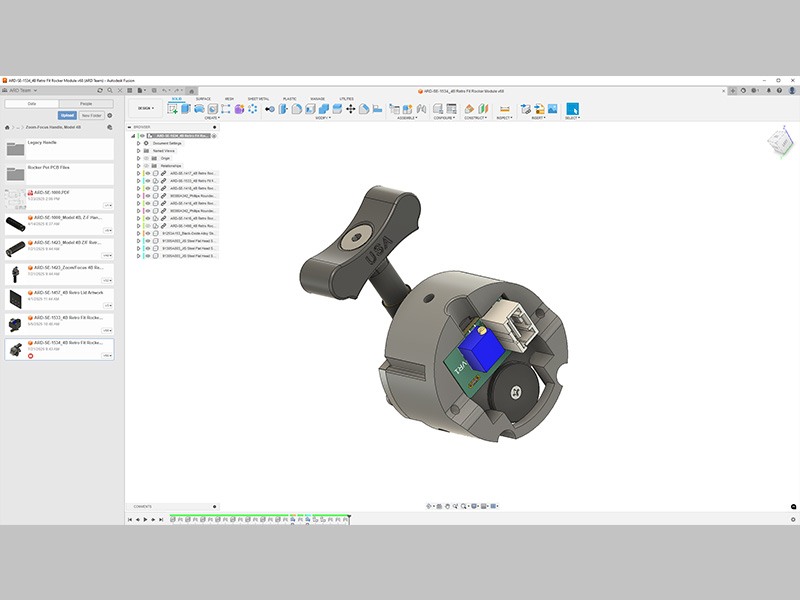Select the Insert Derive tool
The image size is (800, 600).
tap(526, 109)
